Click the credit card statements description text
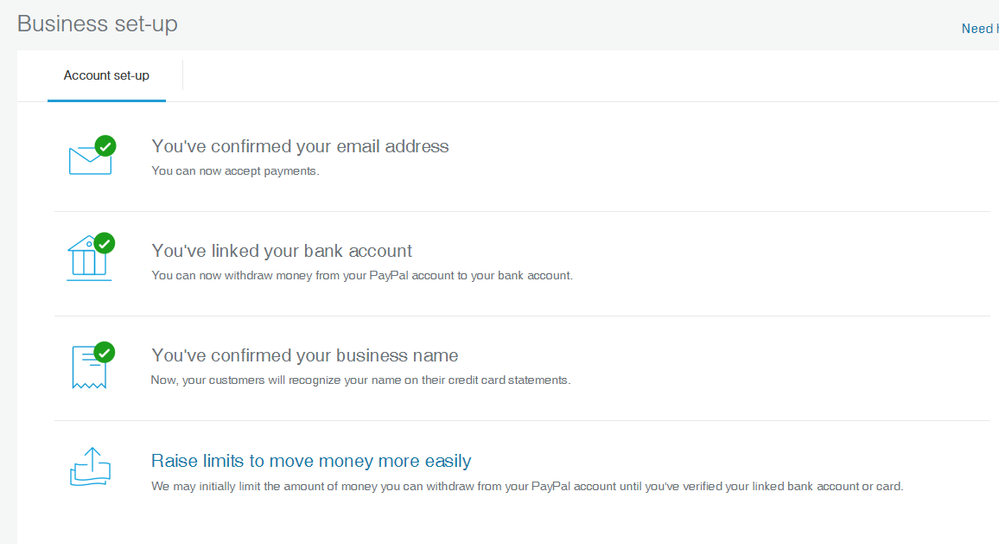This screenshot has height=544, width=999. pyautogui.click(x=360, y=380)
